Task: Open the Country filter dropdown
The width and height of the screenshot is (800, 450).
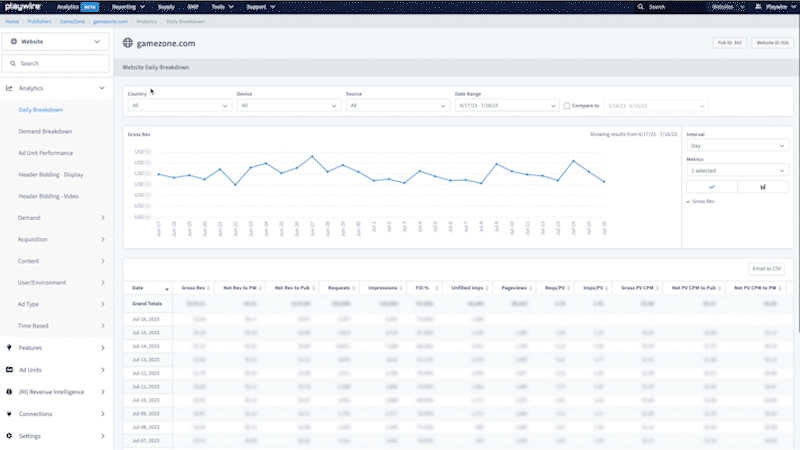Action: point(180,105)
